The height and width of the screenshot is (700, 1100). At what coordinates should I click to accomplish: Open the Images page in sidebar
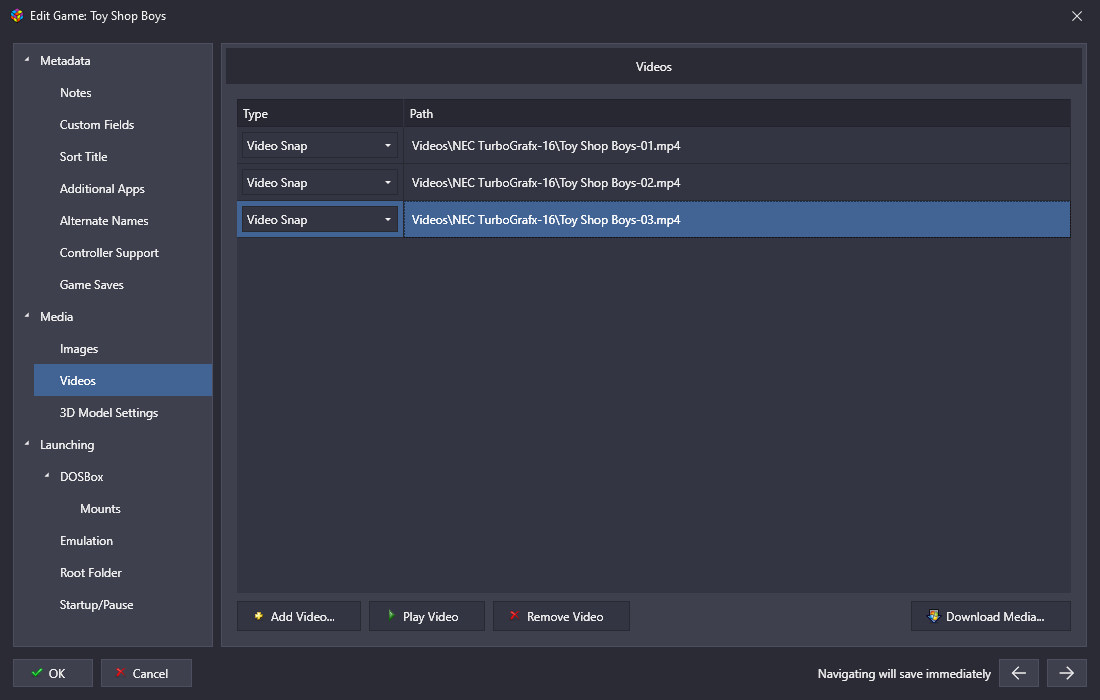79,349
